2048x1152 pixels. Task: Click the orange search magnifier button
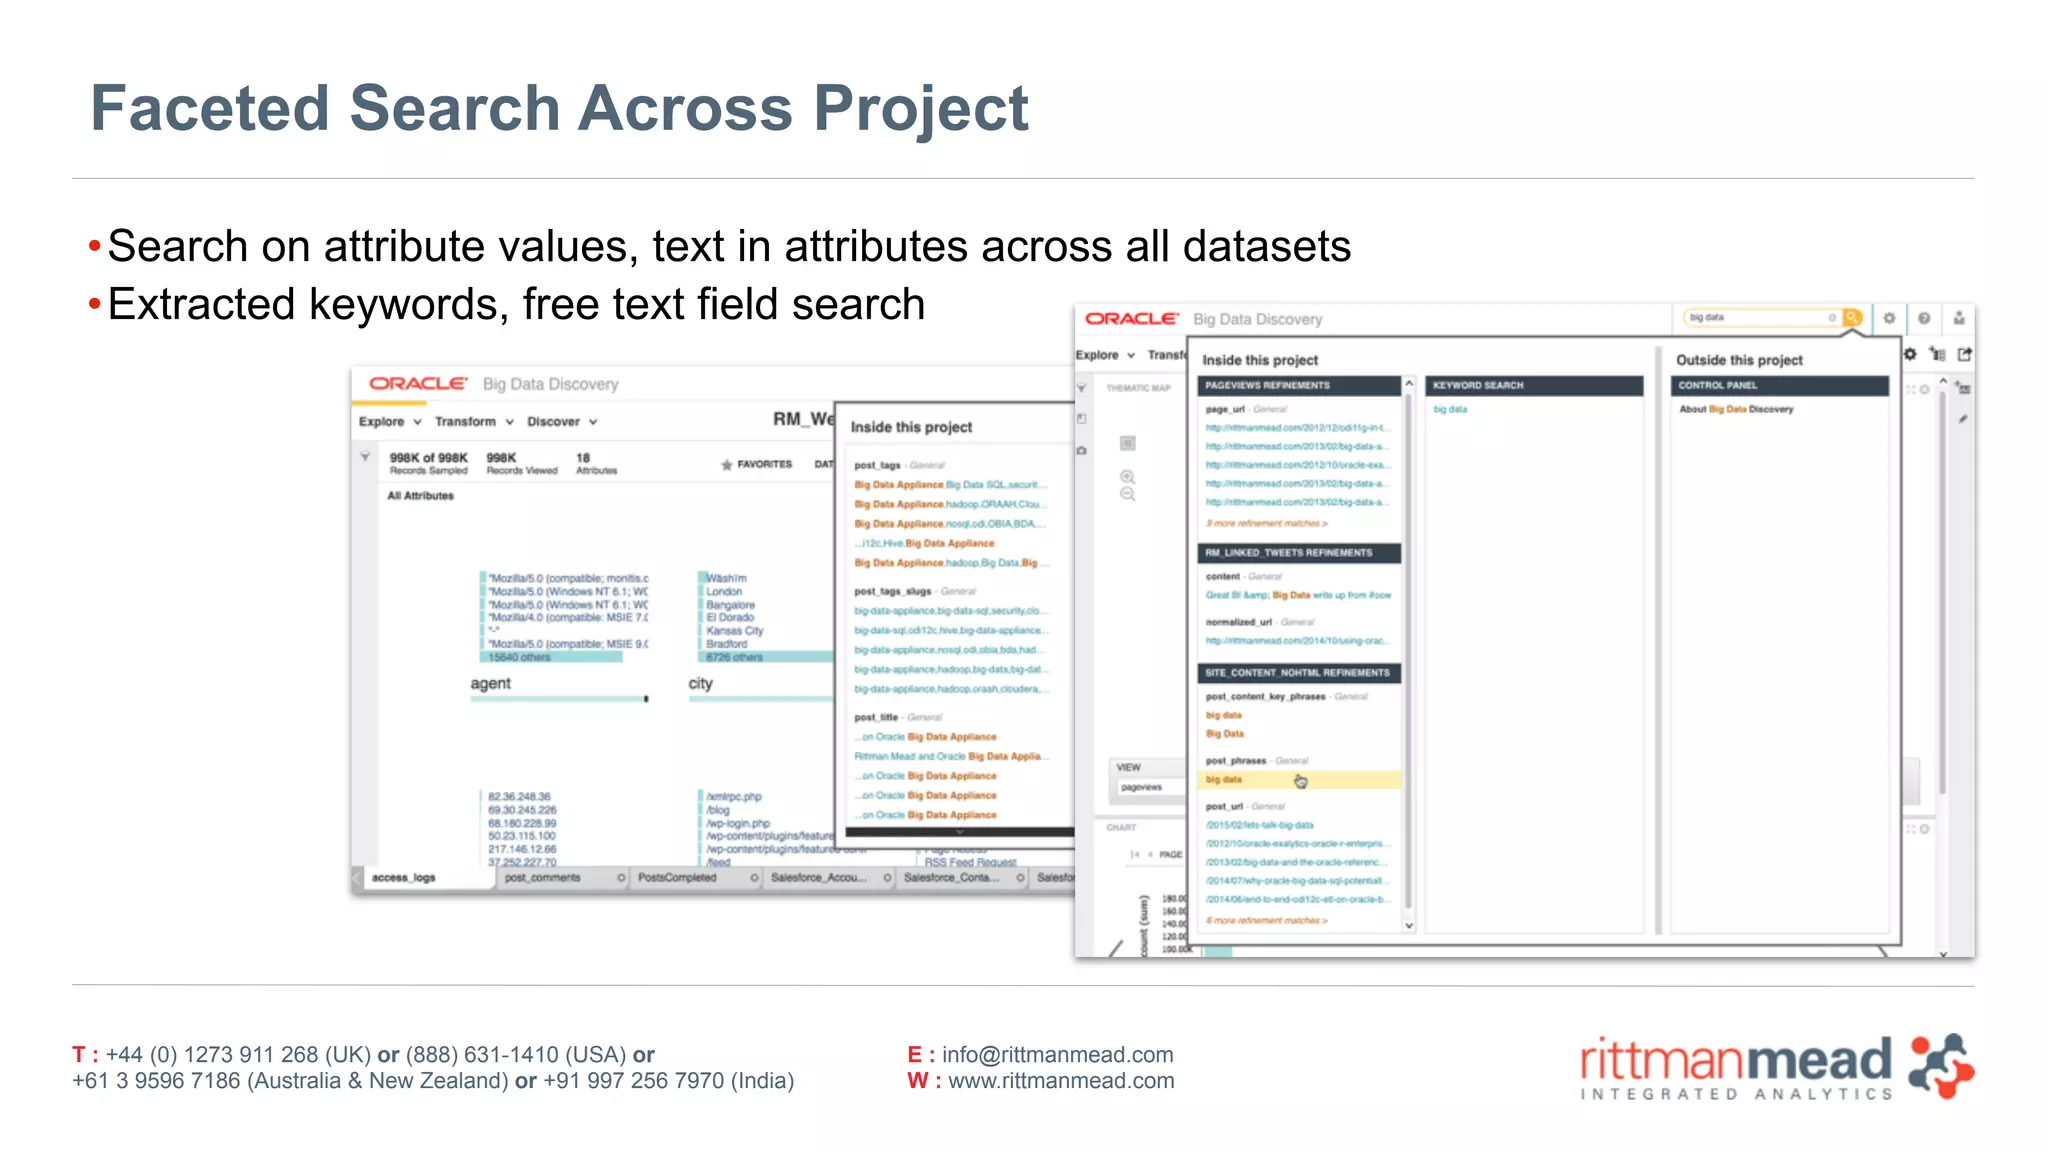tap(1852, 318)
